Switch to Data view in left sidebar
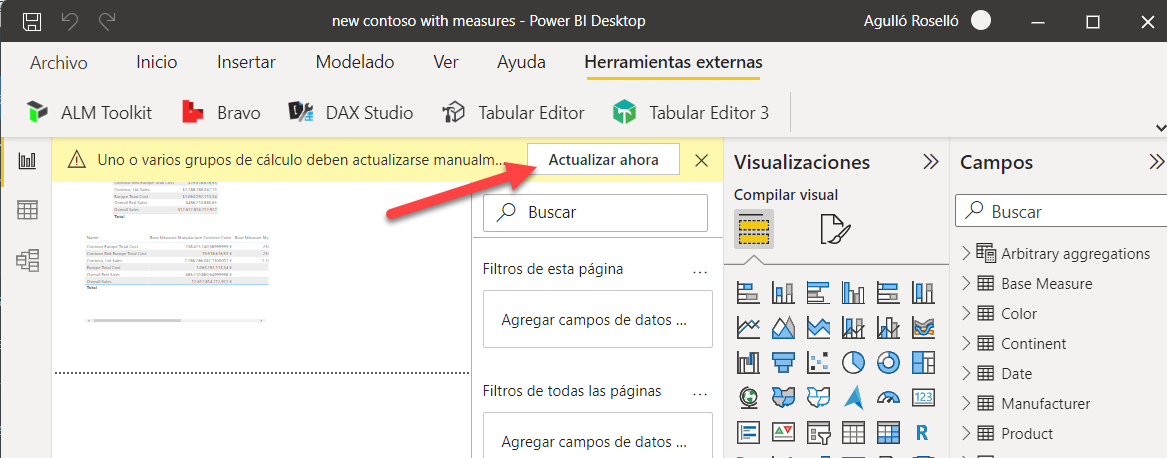Viewport: 1167px width, 458px height. [x=28, y=210]
